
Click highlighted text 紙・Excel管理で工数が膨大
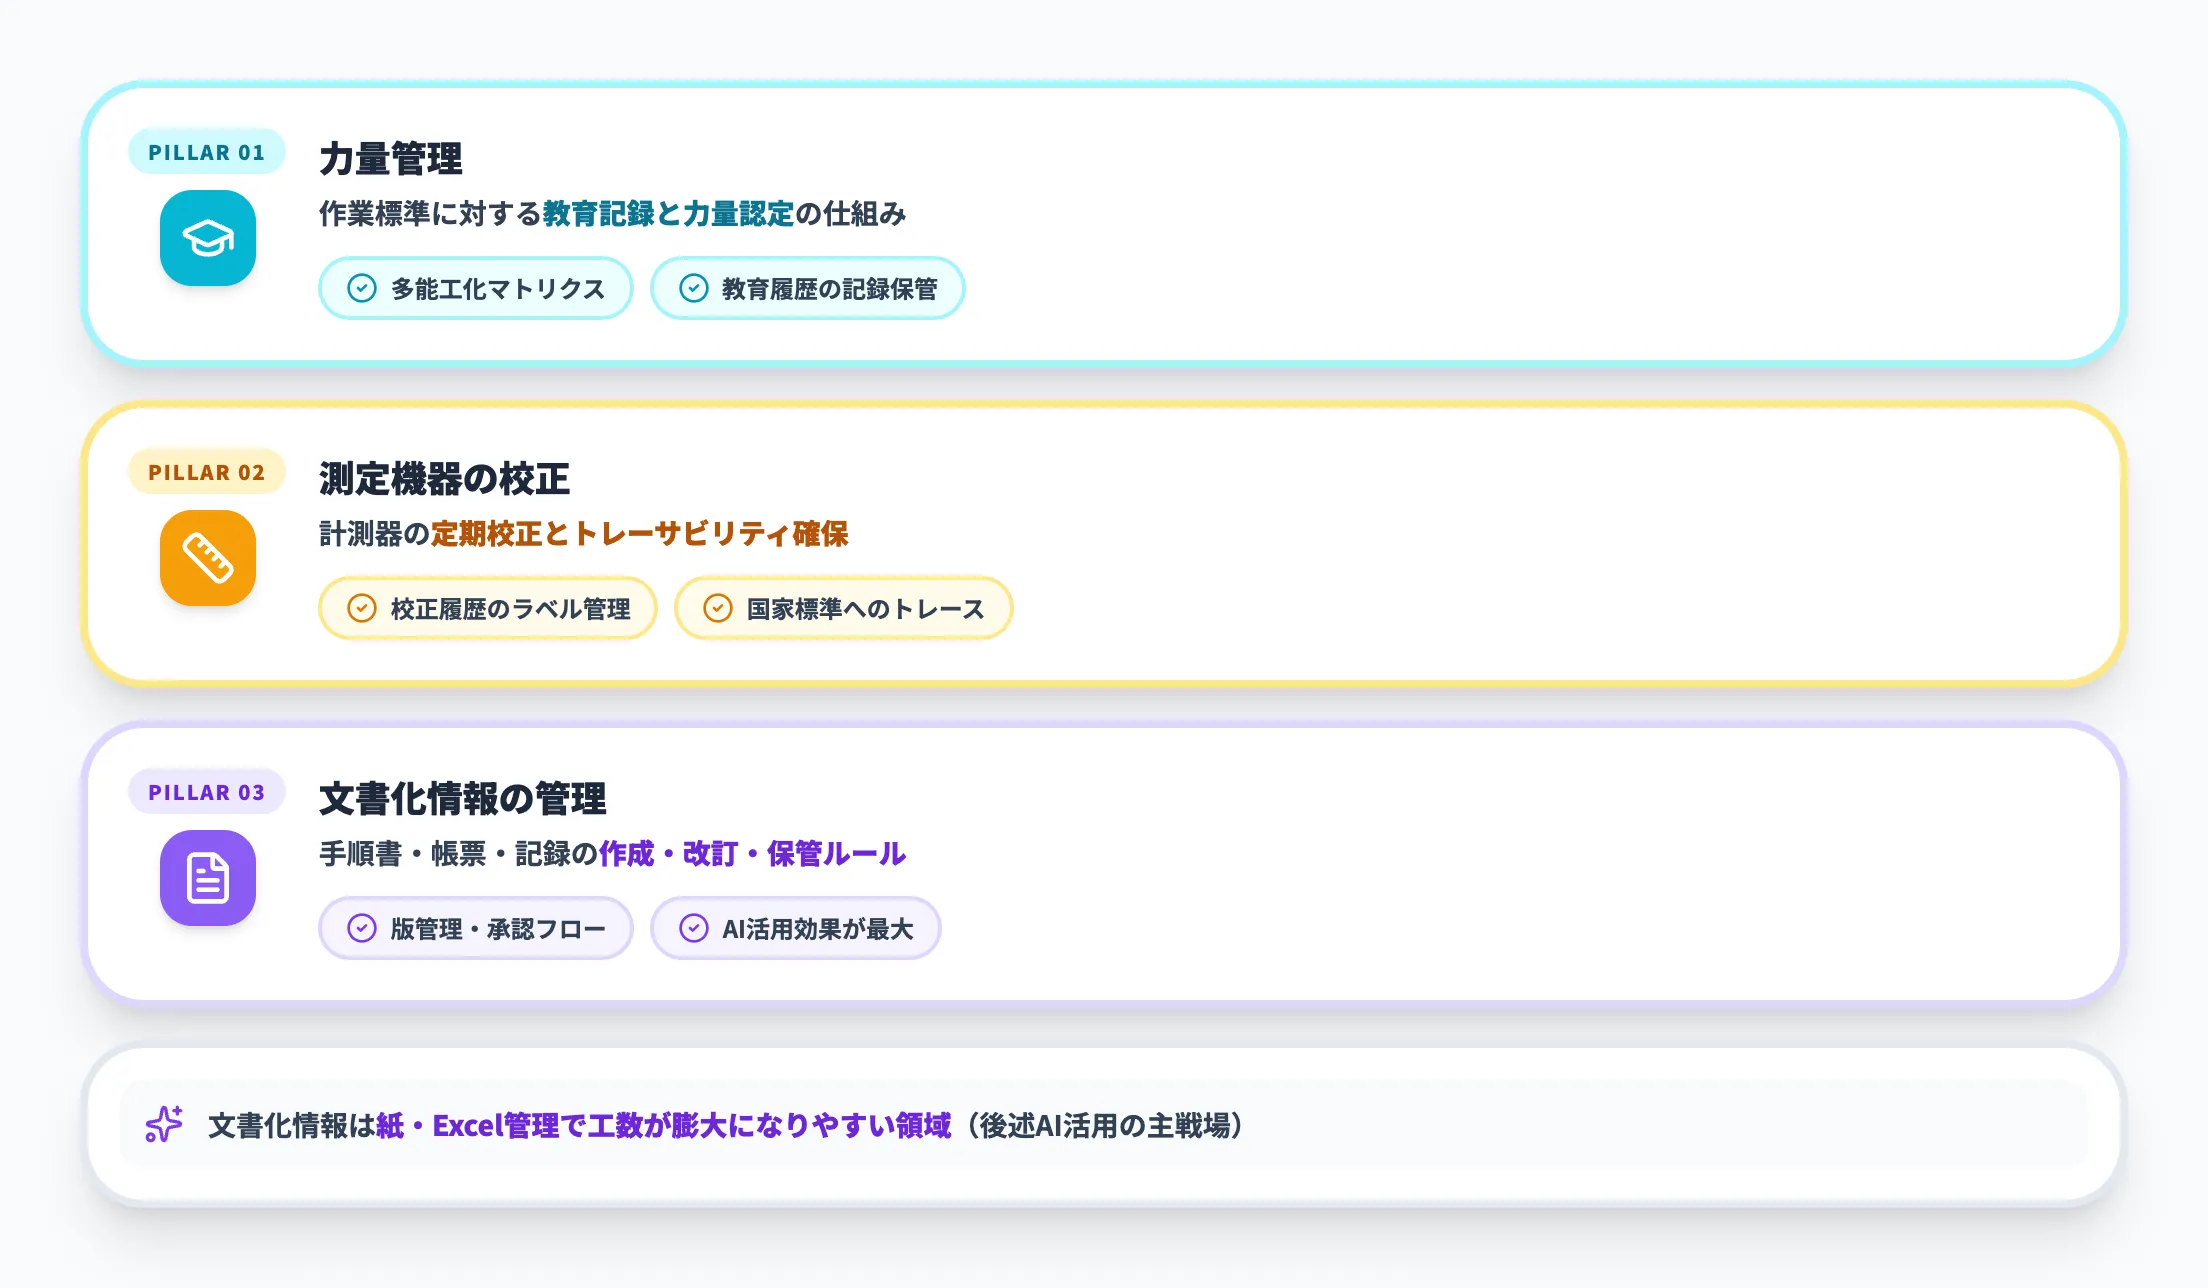tap(550, 1126)
